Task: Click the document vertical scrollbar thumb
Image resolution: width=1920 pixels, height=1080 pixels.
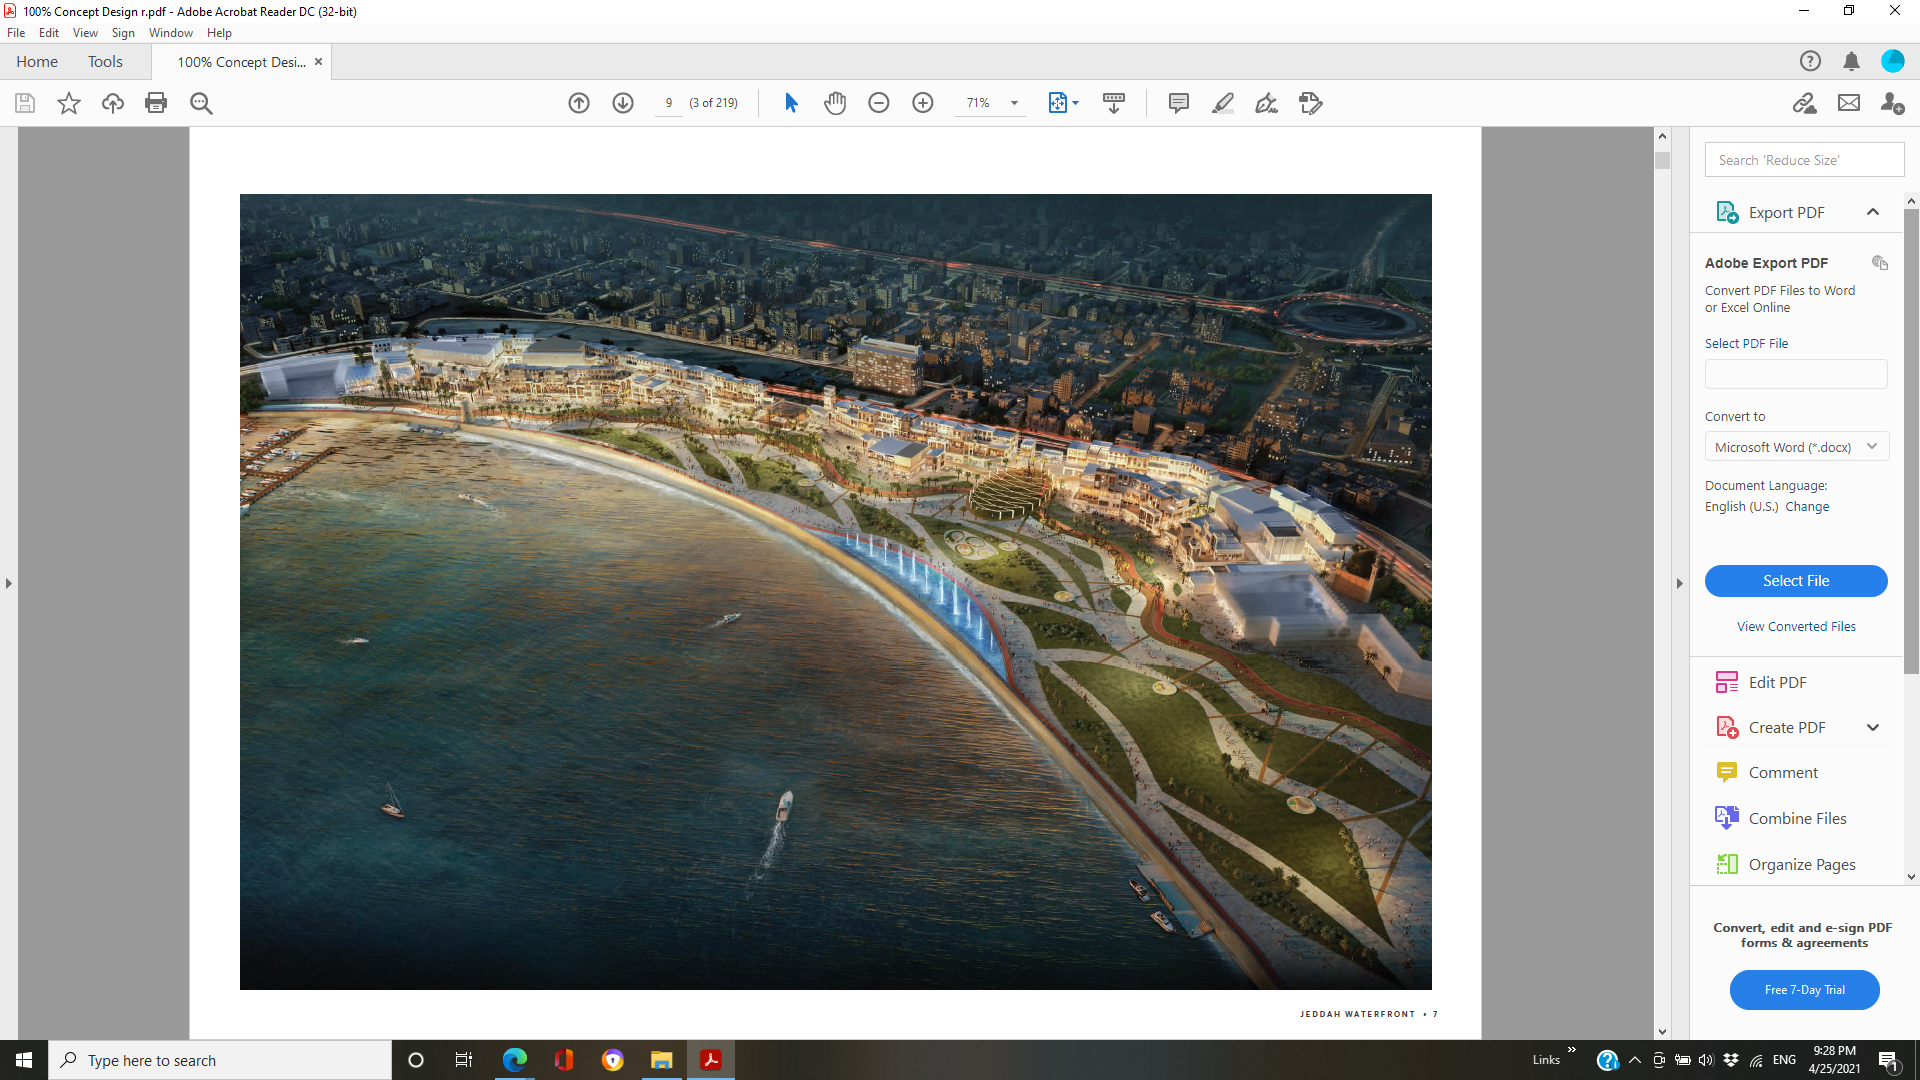Action: [1662, 160]
